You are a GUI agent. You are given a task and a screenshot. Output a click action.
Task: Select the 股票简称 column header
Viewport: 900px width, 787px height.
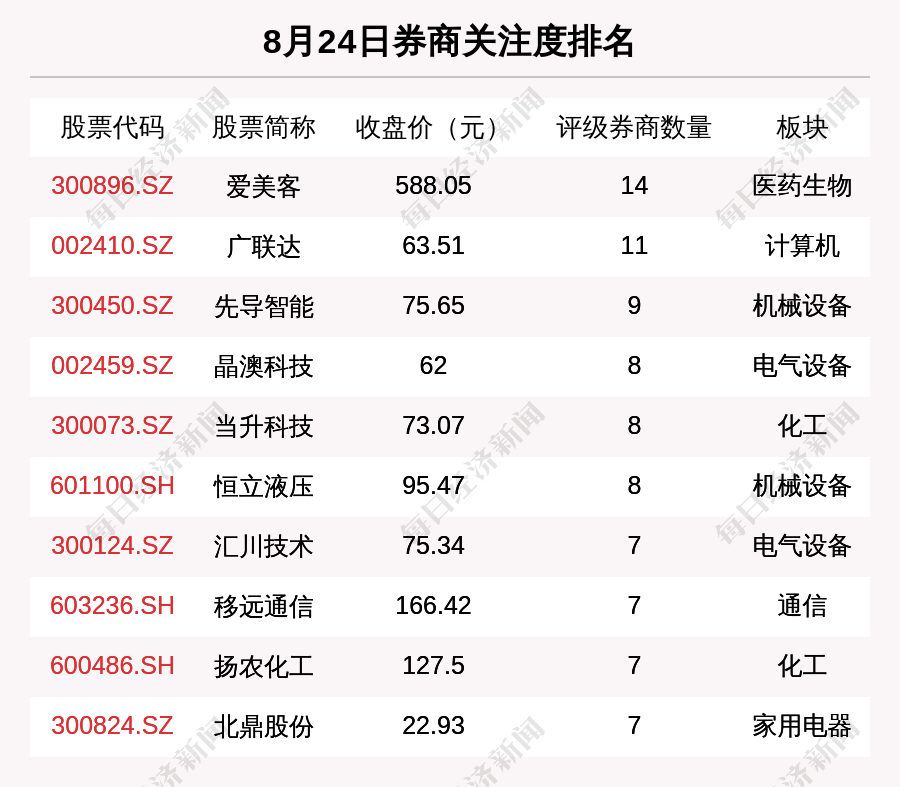[x=263, y=127]
